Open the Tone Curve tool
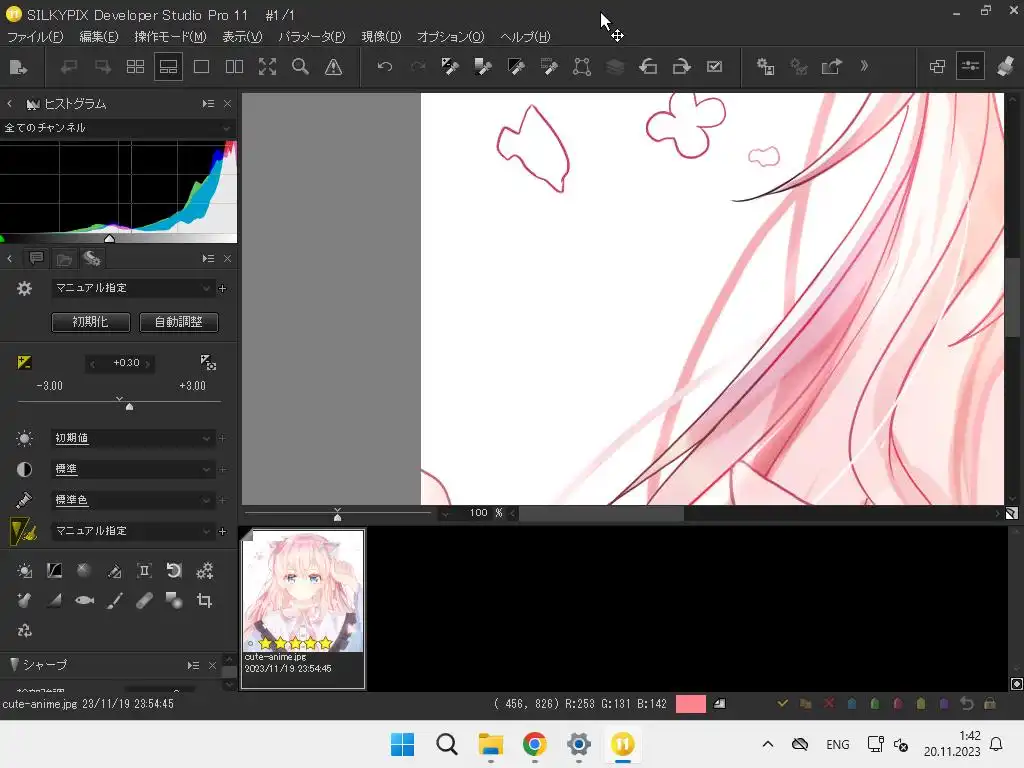1024x768 pixels. pos(54,571)
